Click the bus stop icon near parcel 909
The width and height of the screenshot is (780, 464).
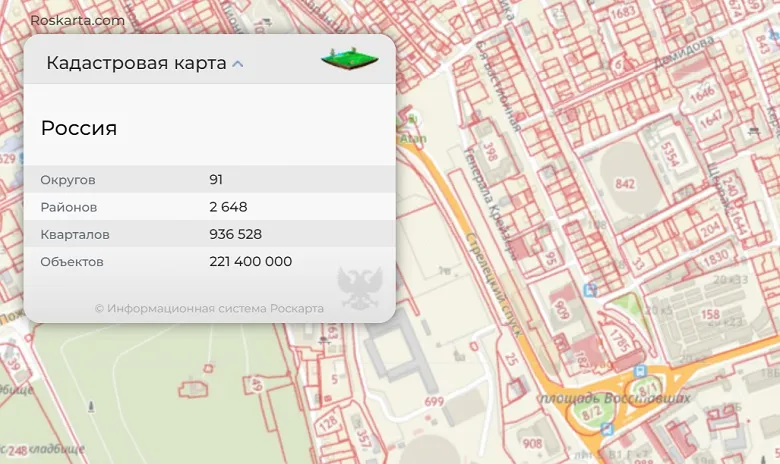point(590,291)
